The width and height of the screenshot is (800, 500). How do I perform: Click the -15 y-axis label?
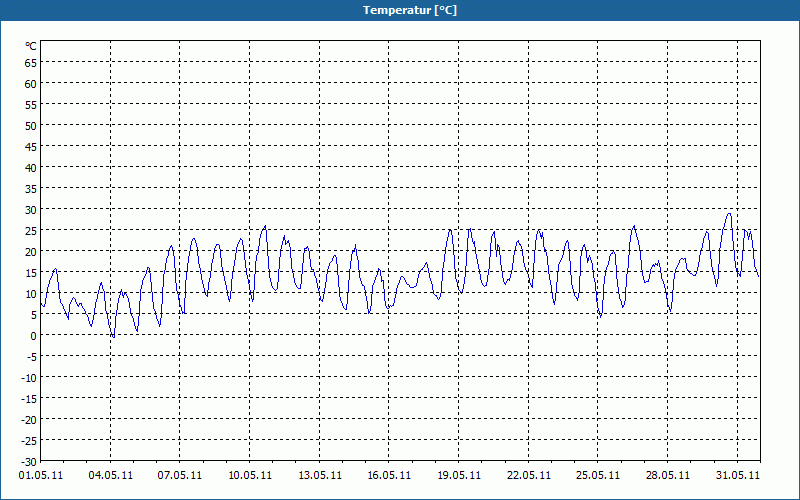pos(29,399)
